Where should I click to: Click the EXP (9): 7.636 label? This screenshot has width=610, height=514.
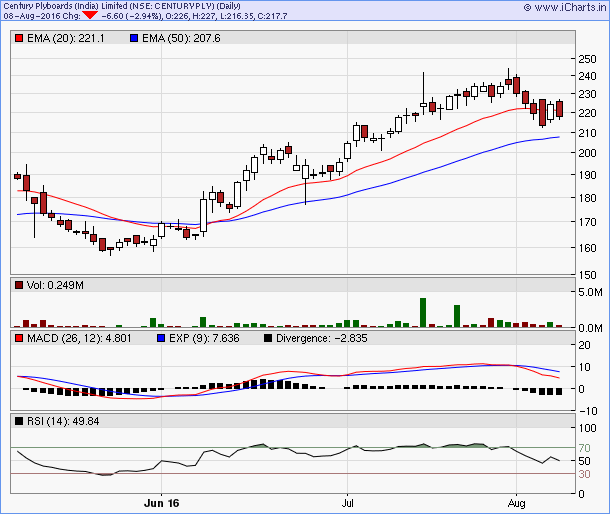(204, 338)
